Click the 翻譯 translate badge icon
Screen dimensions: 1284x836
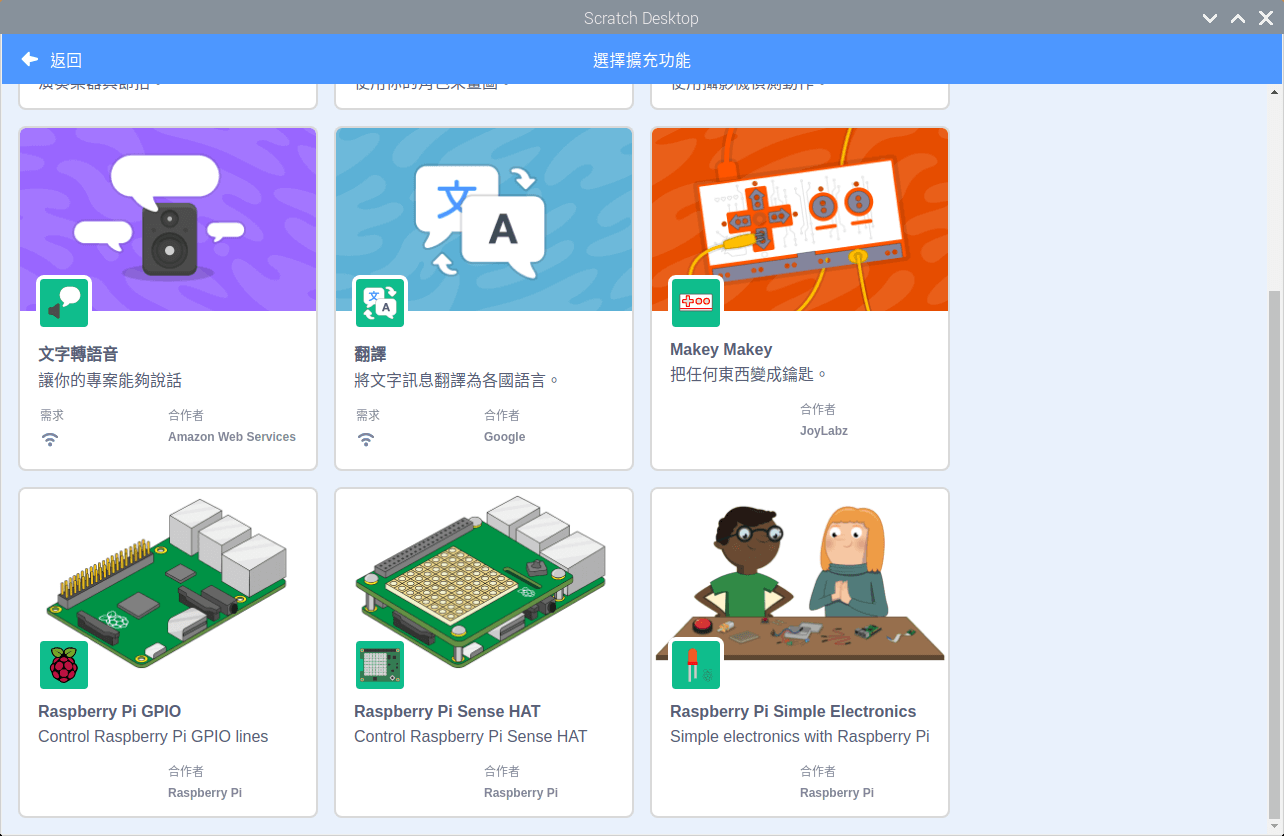tap(380, 303)
